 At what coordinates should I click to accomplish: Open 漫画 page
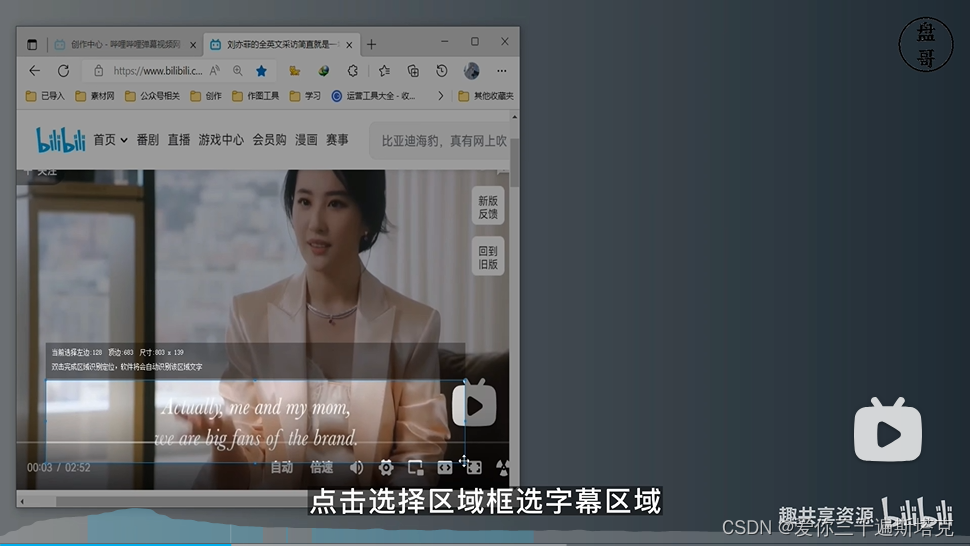coord(306,140)
